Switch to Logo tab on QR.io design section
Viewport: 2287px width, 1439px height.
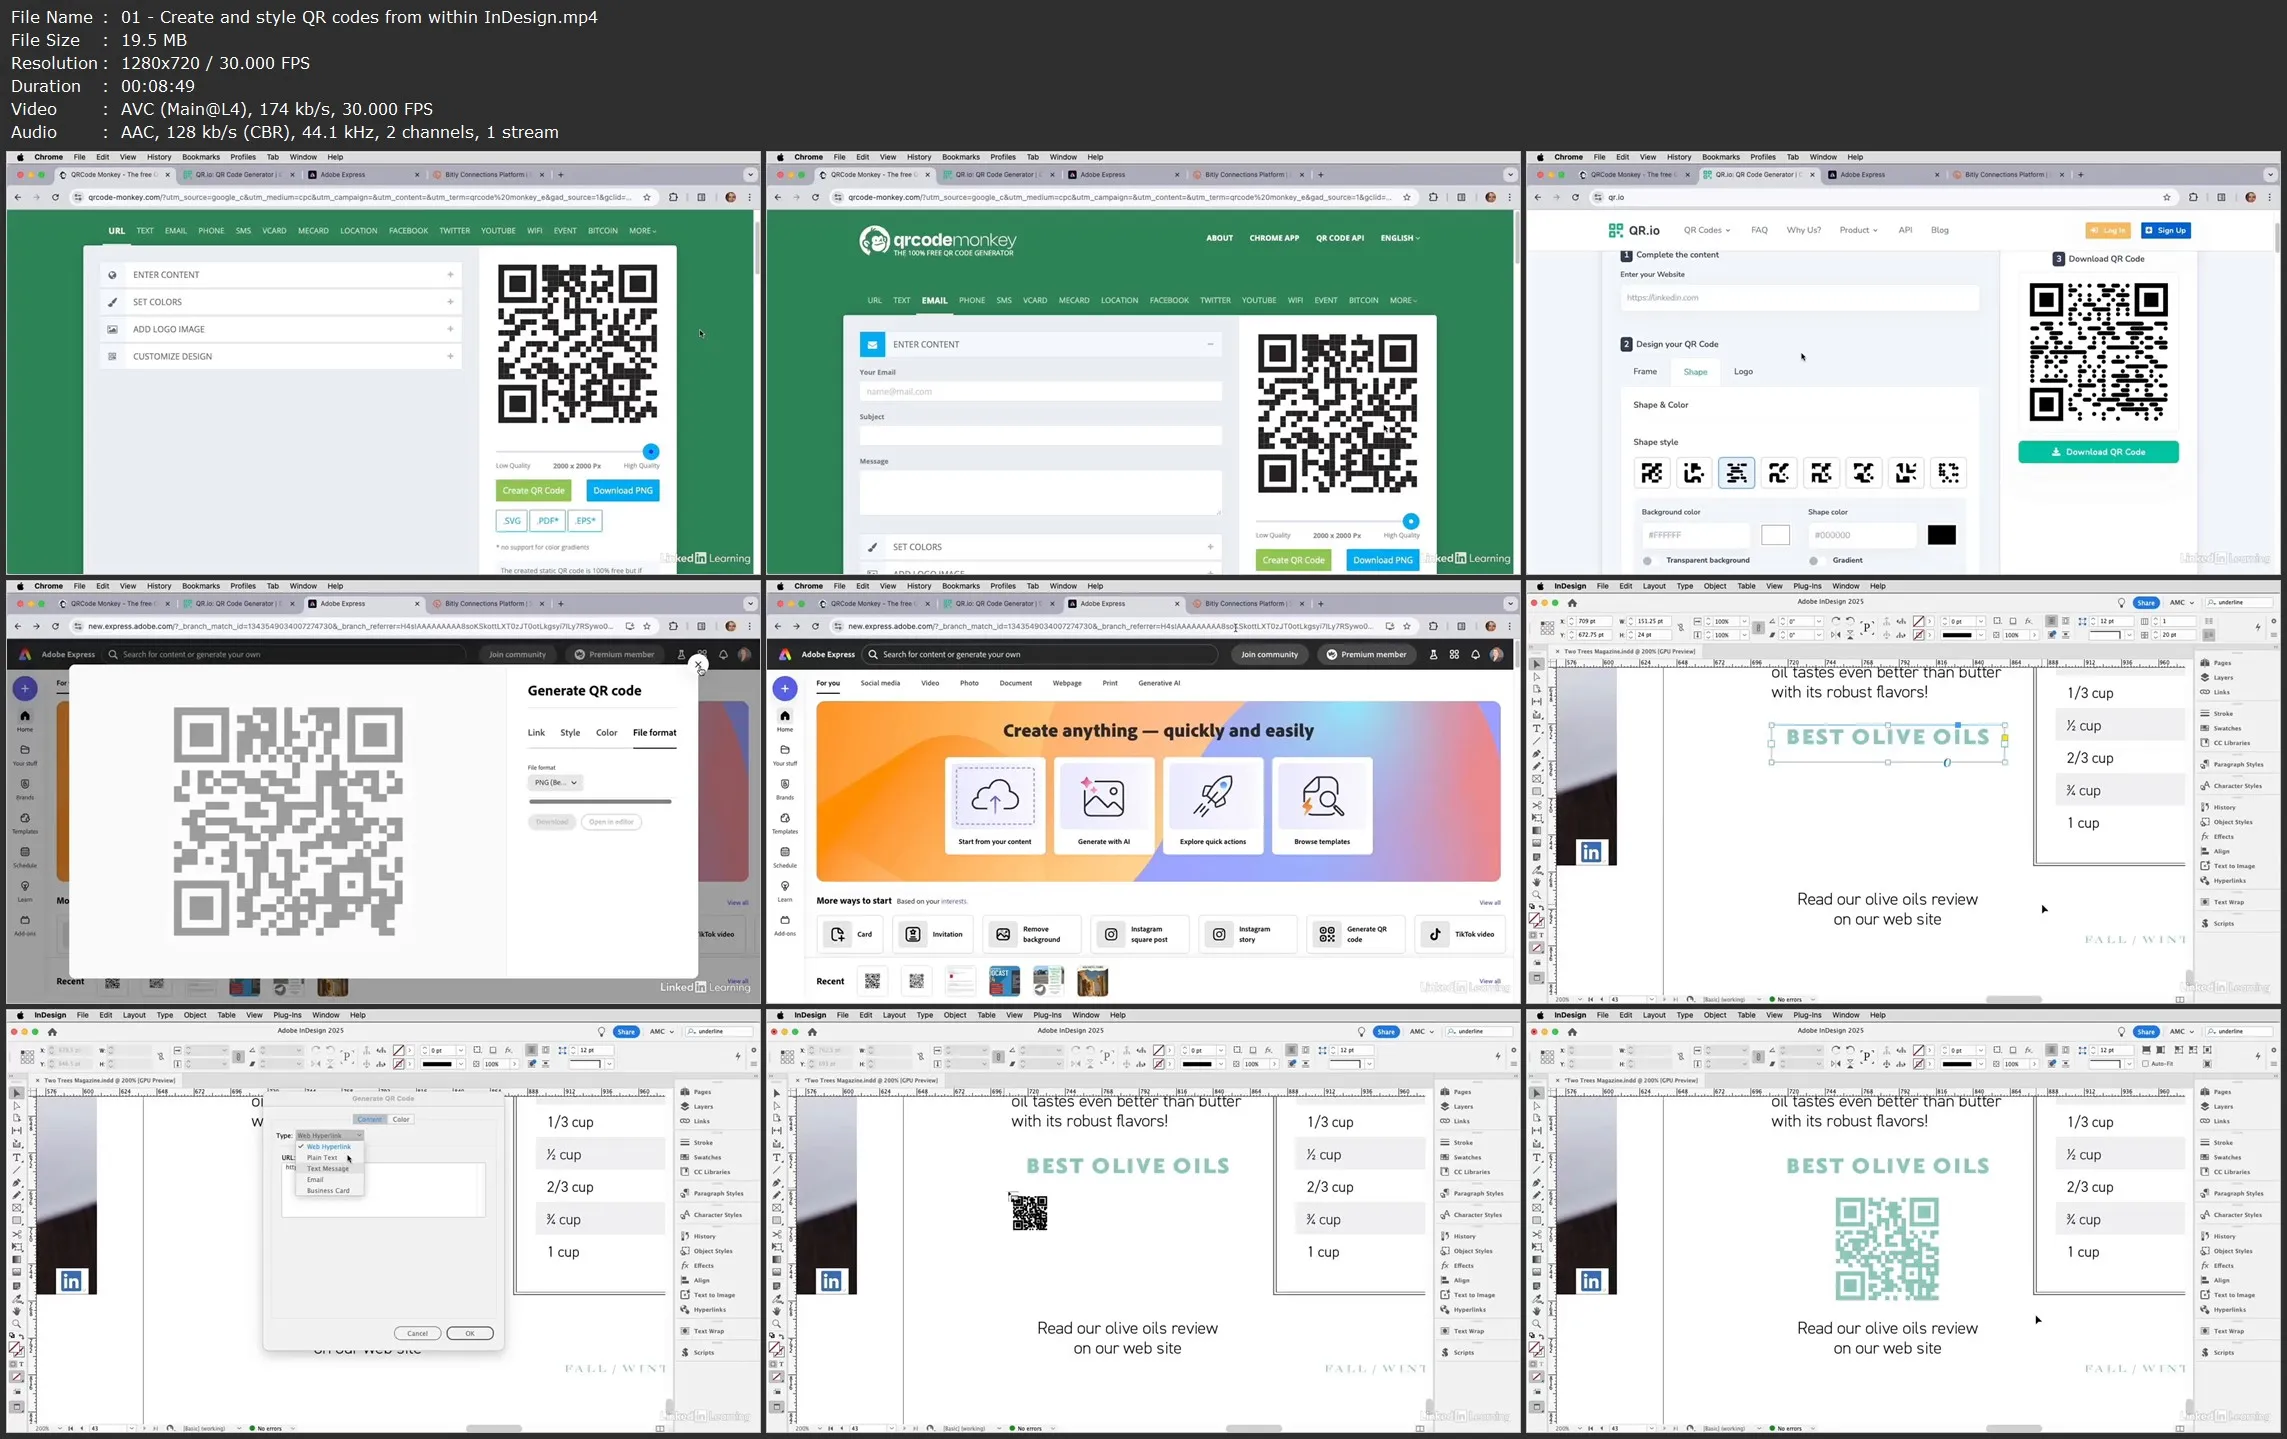click(1743, 372)
